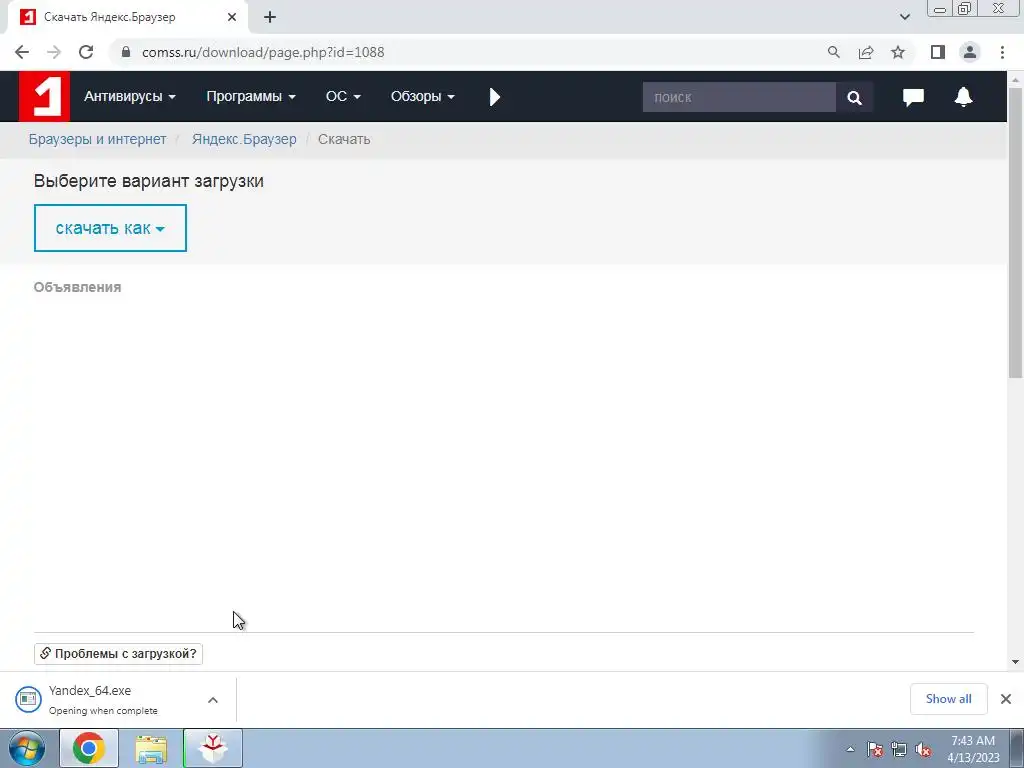View site lock security info
This screenshot has width=1024, height=768.
point(126,52)
